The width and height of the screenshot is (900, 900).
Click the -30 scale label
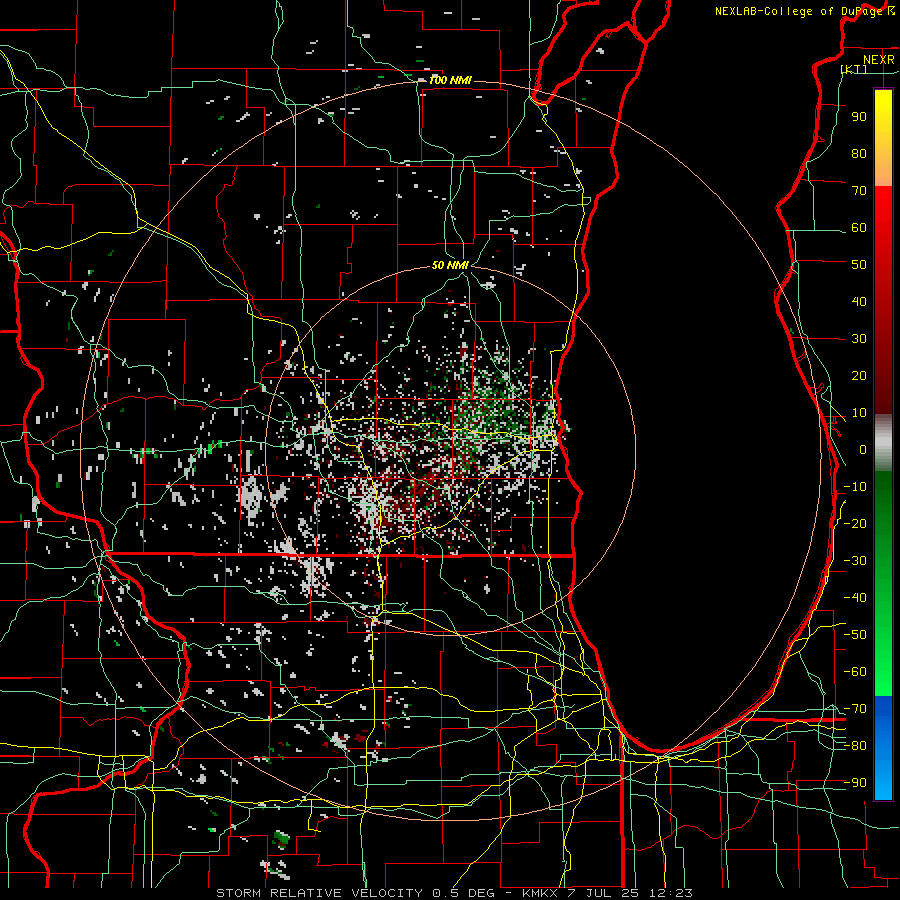point(855,561)
